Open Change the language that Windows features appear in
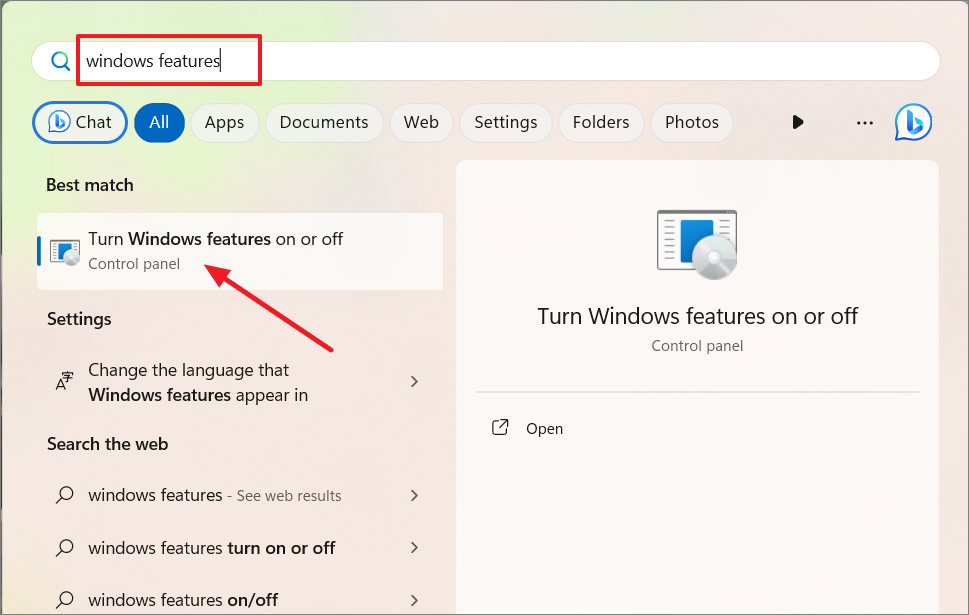 (240, 382)
